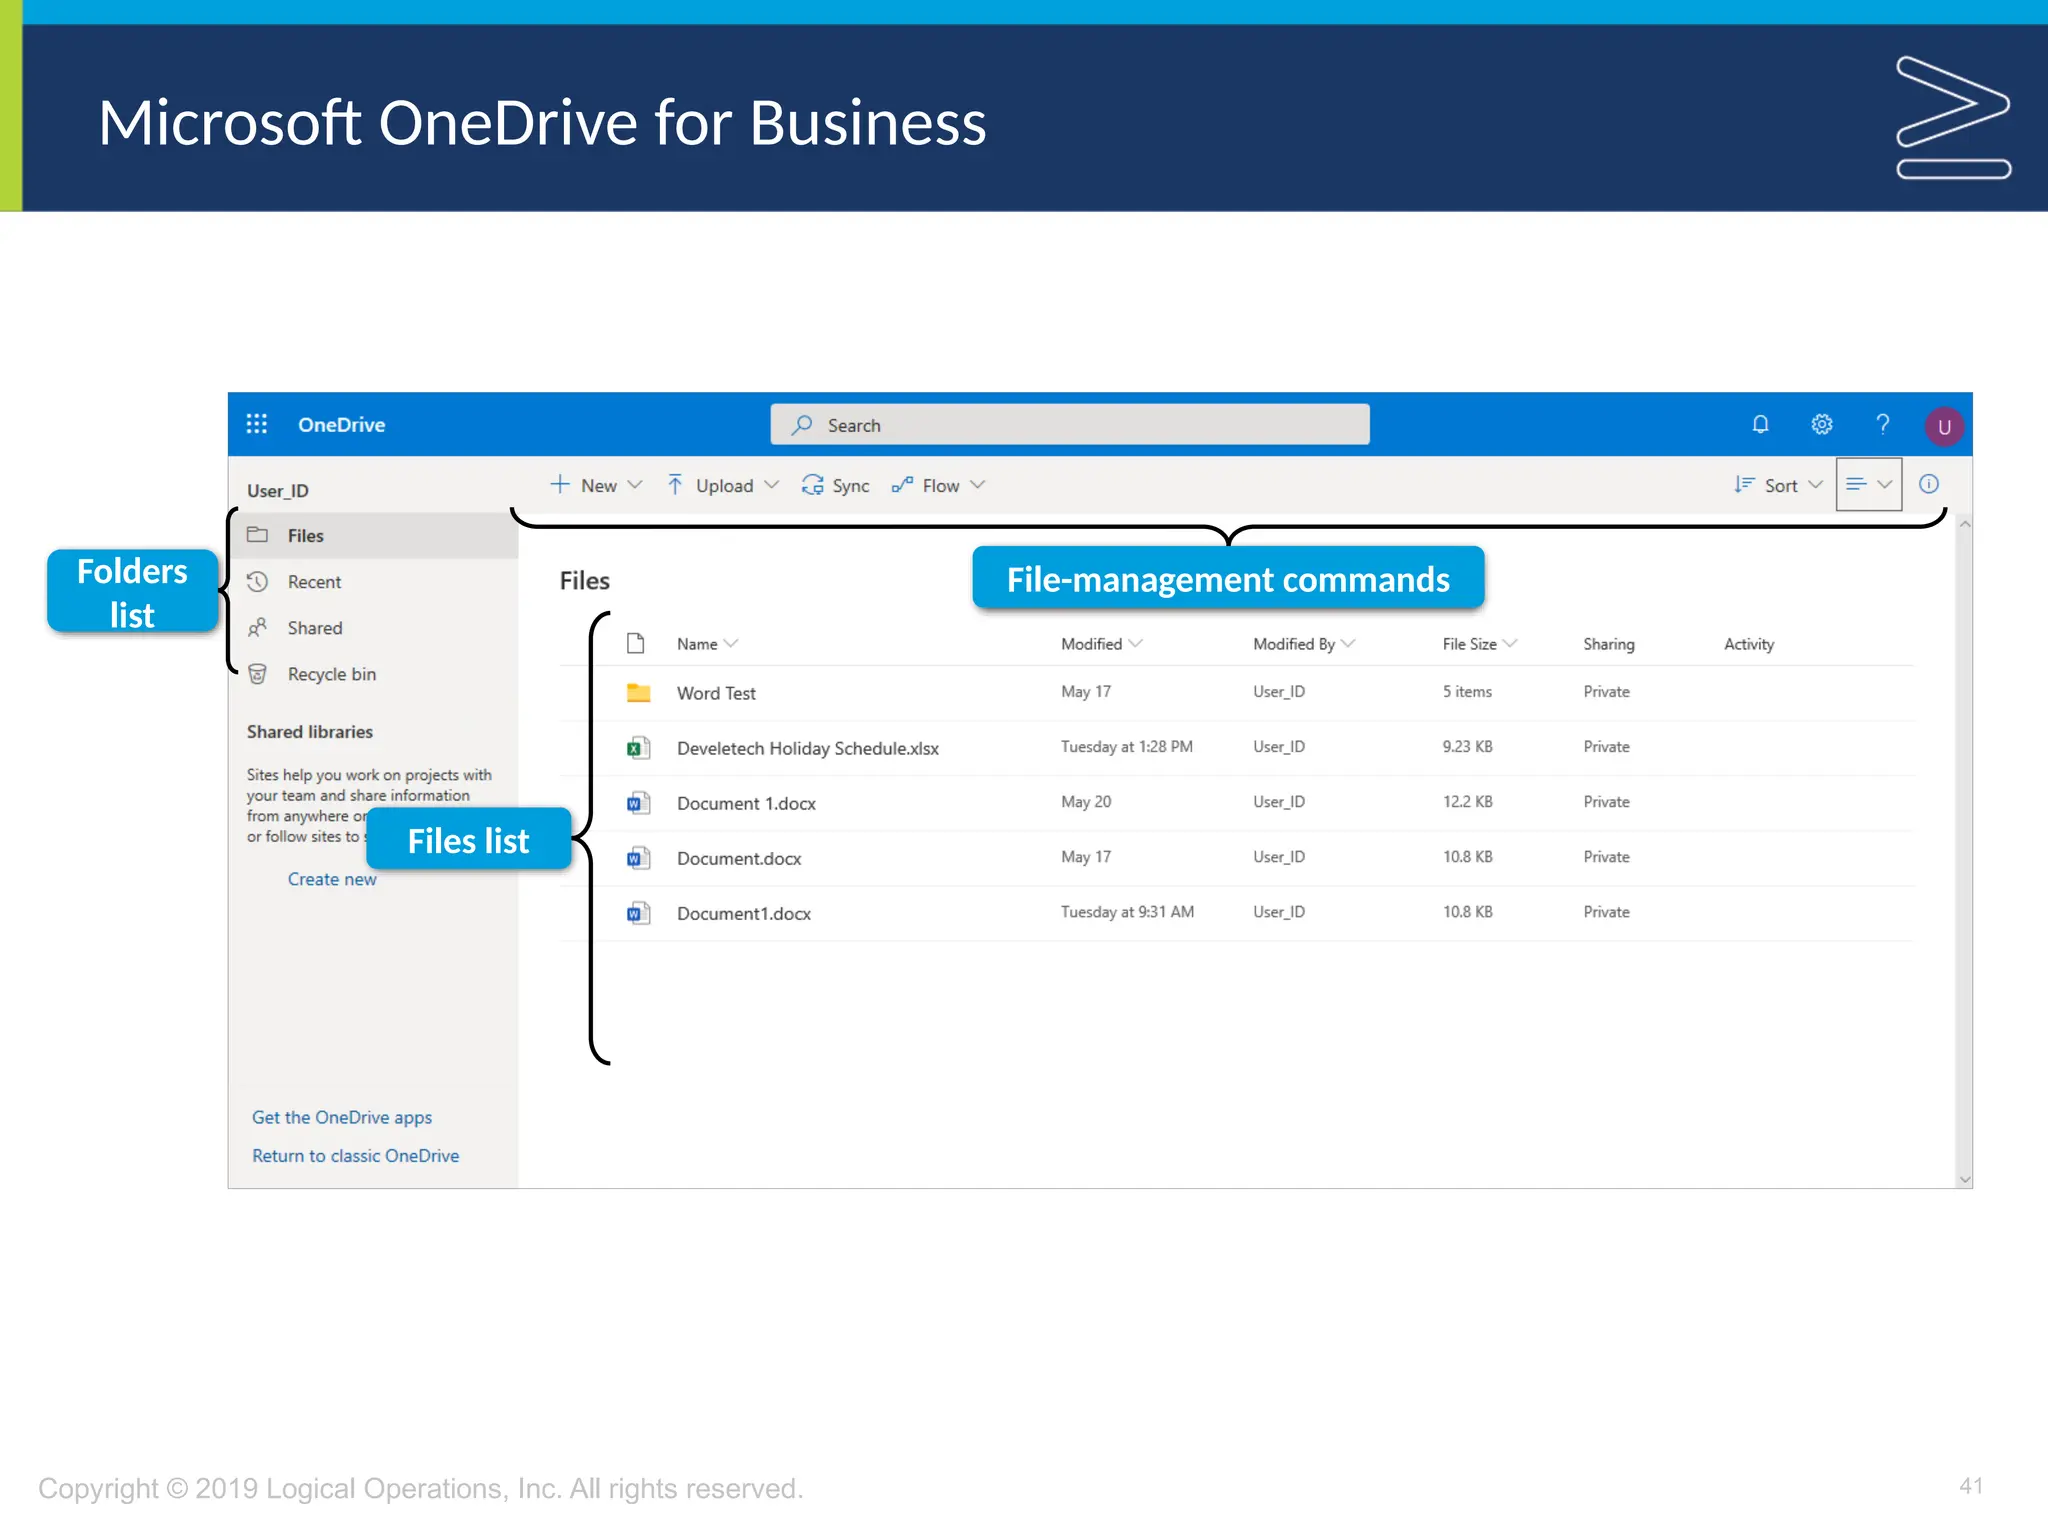Open Document.docx file name
The width and height of the screenshot is (2048, 1536).
pos(739,858)
